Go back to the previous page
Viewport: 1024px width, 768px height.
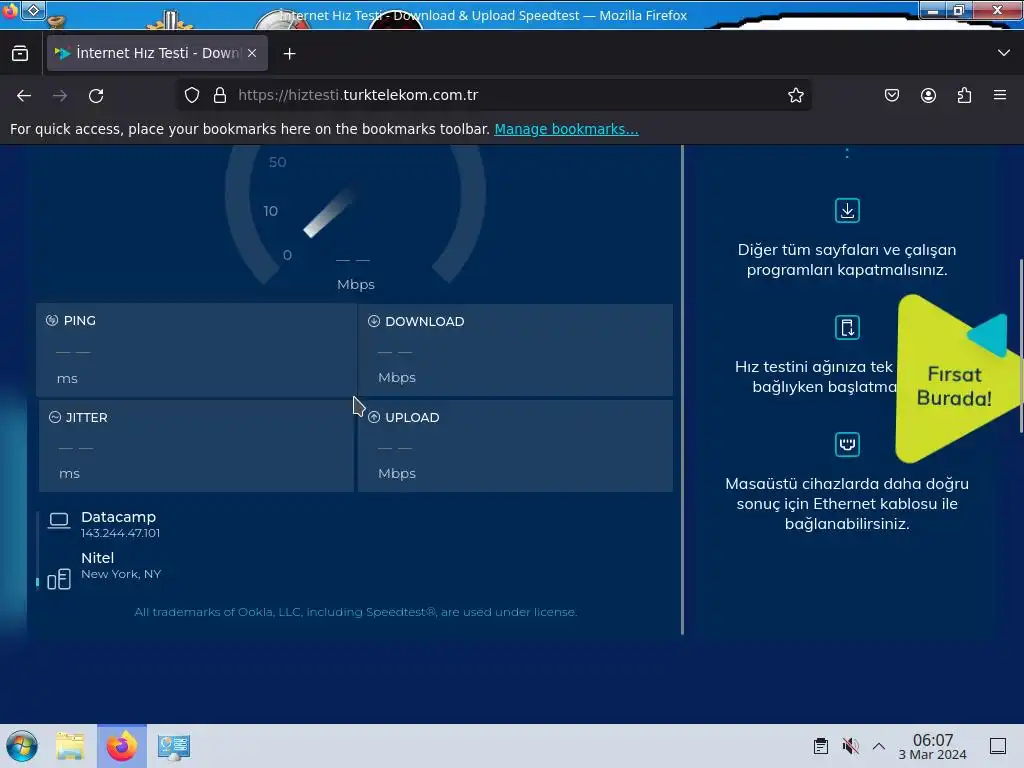[x=24, y=95]
